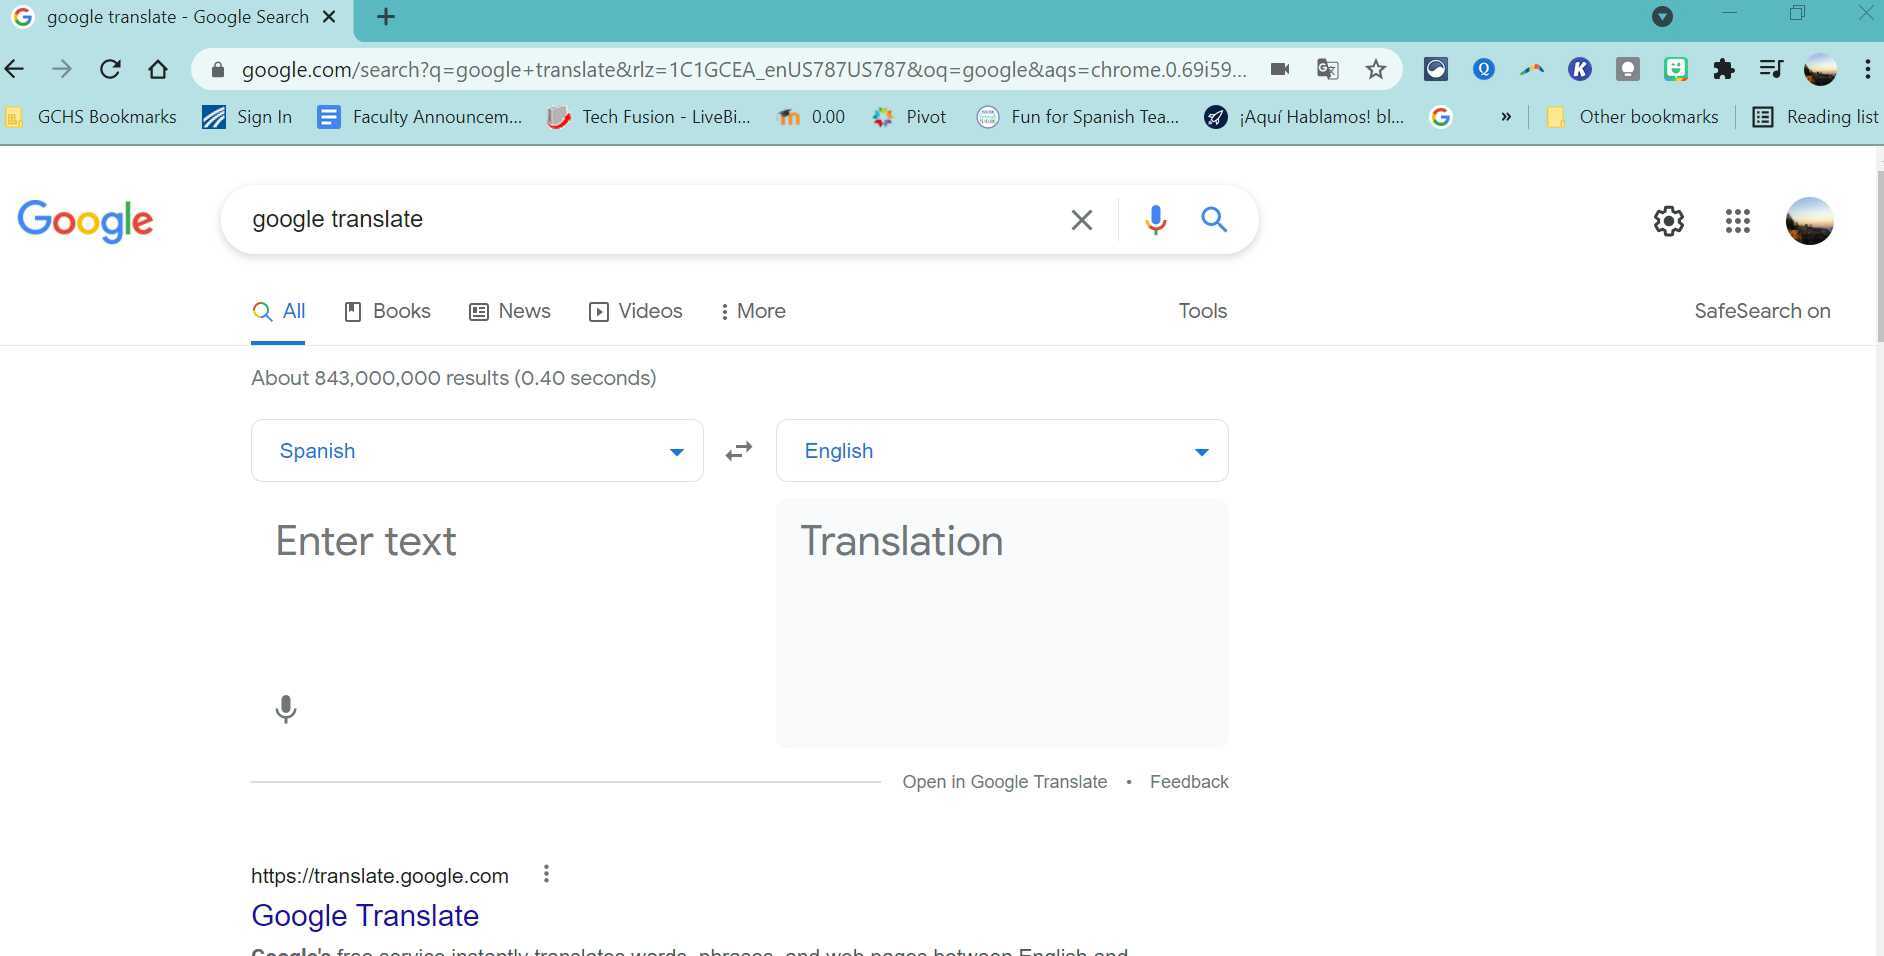The width and height of the screenshot is (1884, 956).
Task: Click the green smiley extension icon
Action: pyautogui.click(x=1676, y=69)
